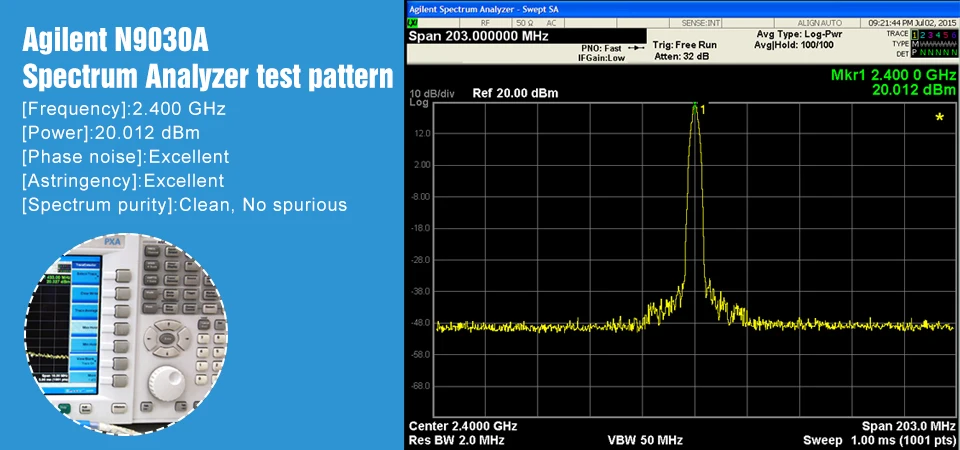Image resolution: width=960 pixels, height=450 pixels.
Task: Click the Center 2.4000 GHz readout
Action: (x=463, y=426)
